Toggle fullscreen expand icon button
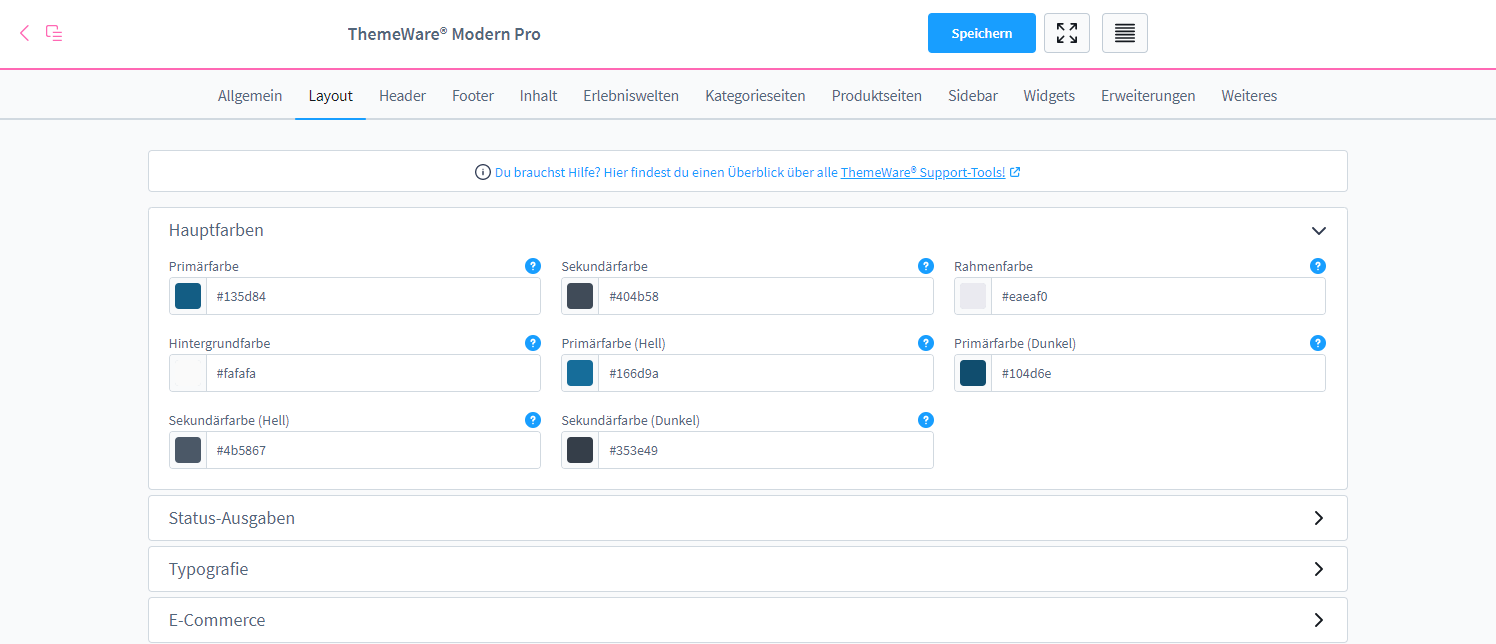The image size is (1496, 644). point(1067,33)
